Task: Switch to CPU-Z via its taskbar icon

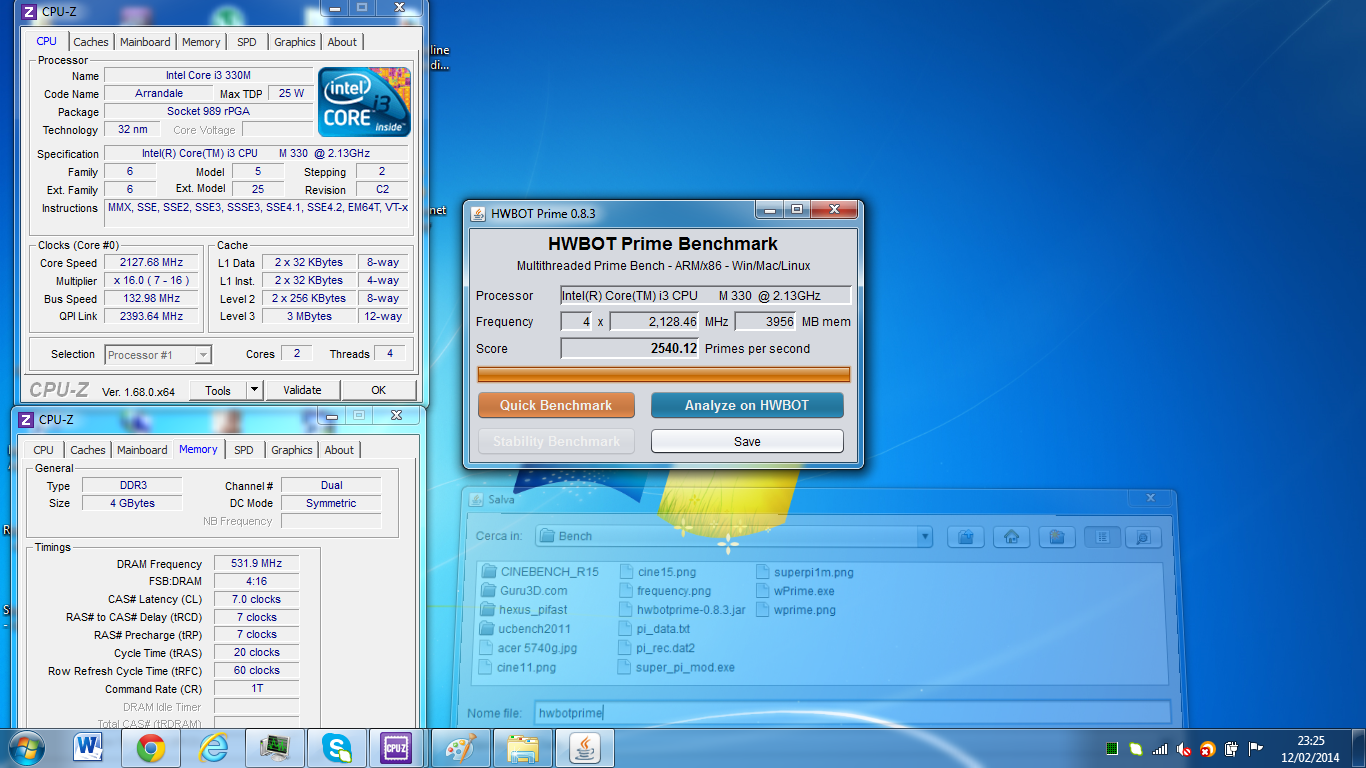Action: point(398,748)
